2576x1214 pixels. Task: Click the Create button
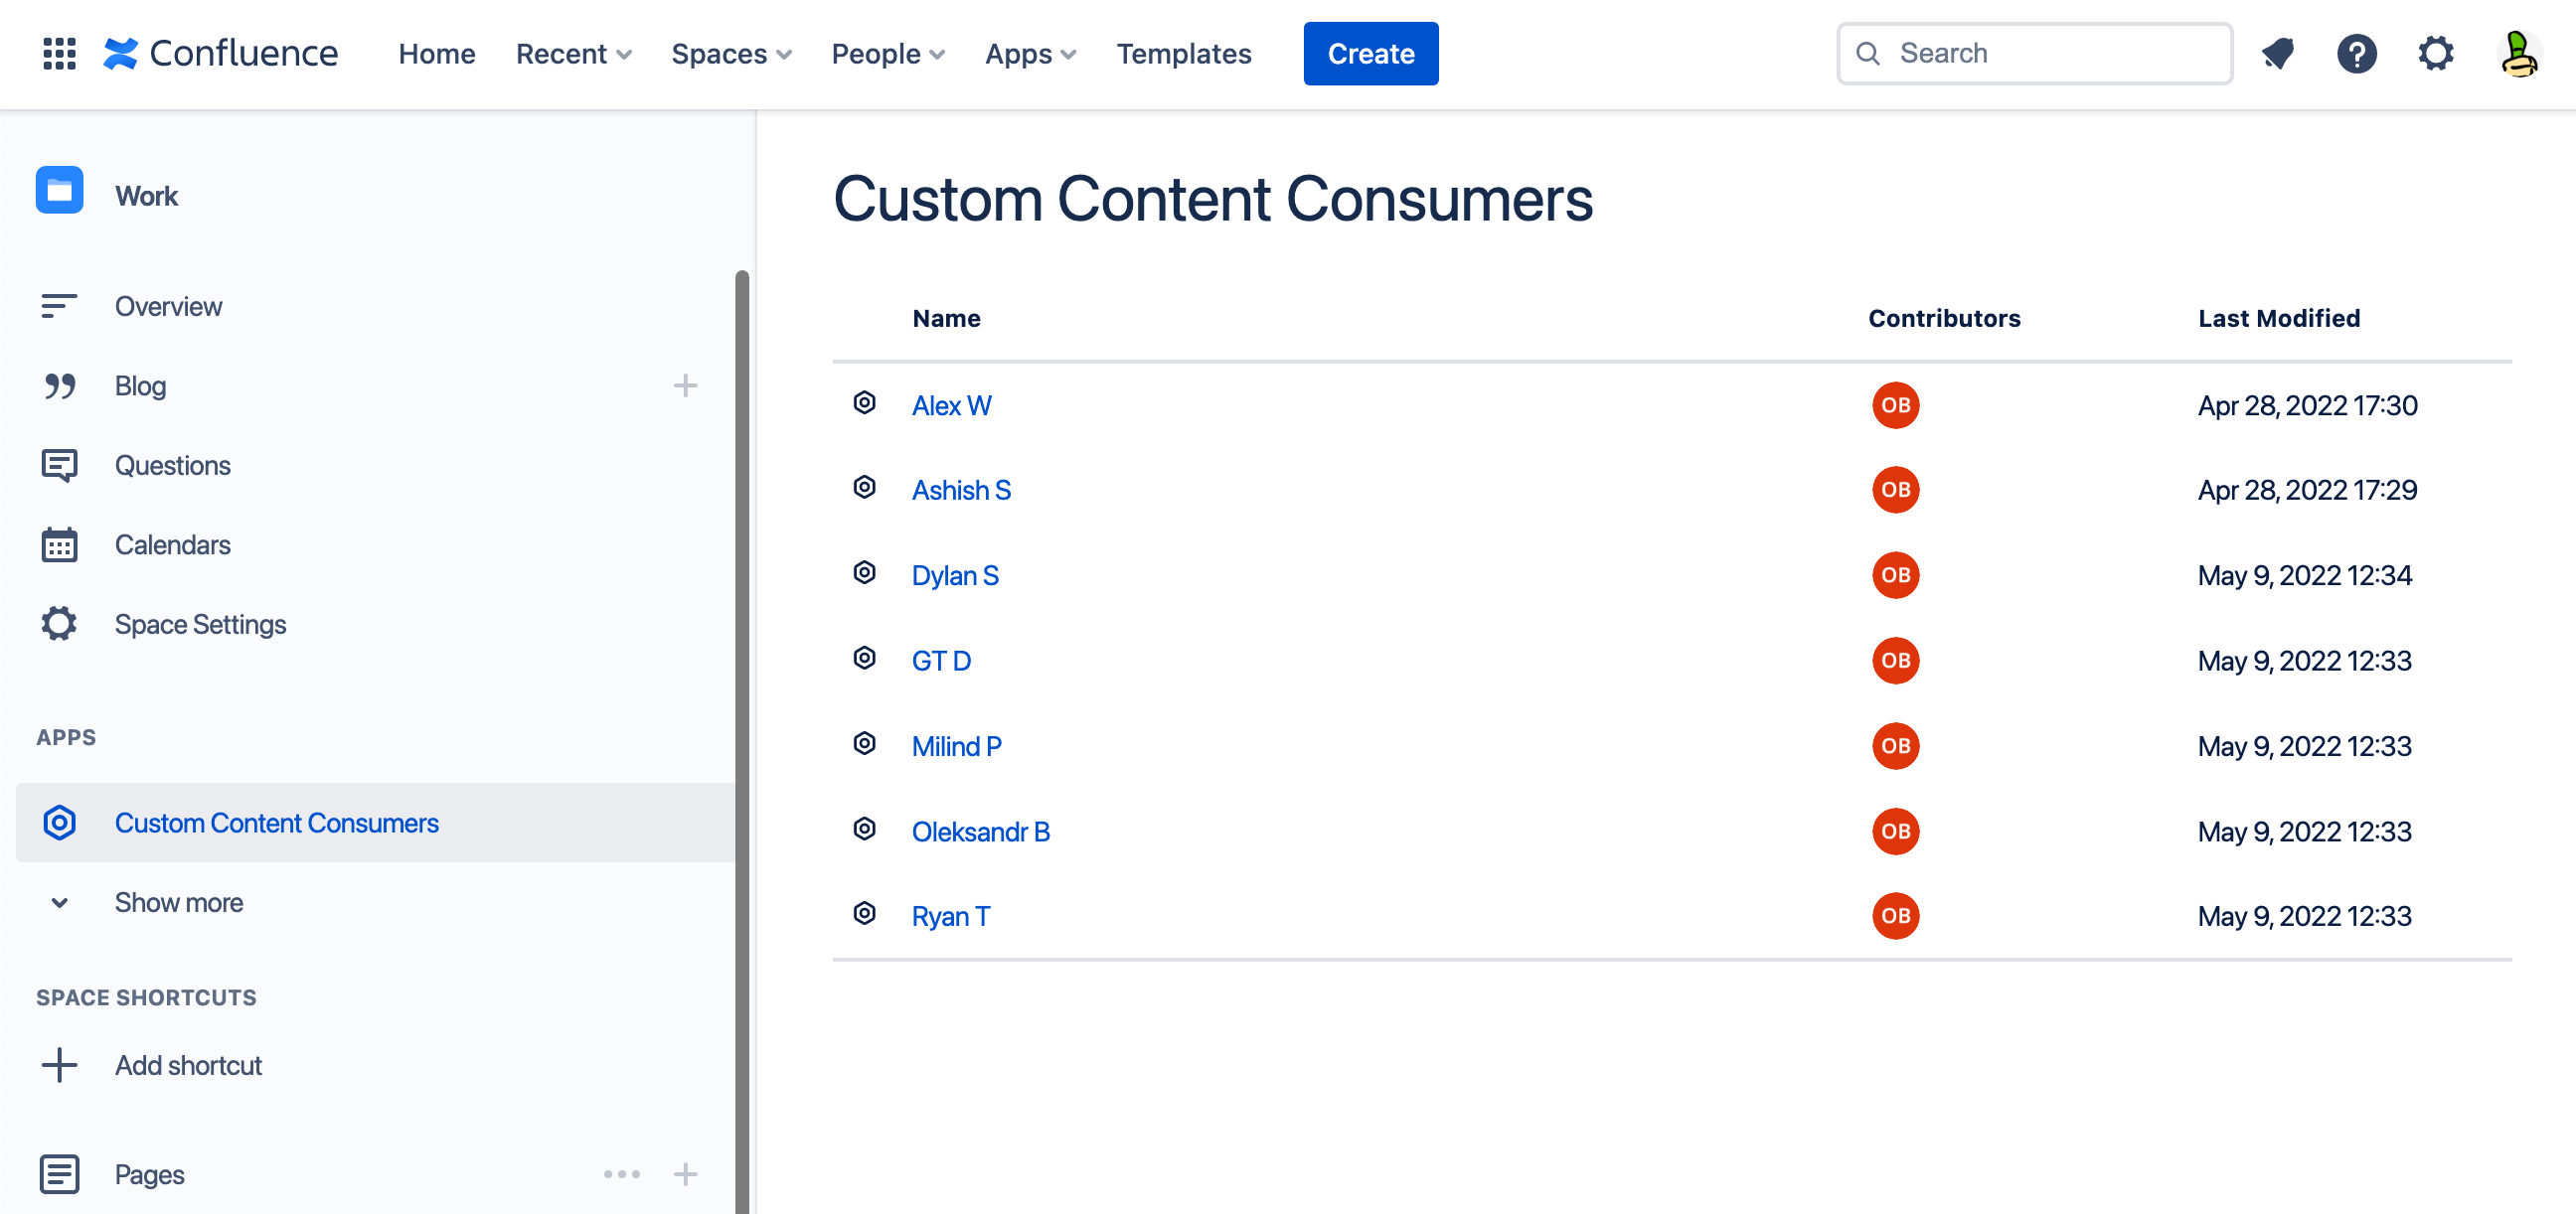[1371, 53]
